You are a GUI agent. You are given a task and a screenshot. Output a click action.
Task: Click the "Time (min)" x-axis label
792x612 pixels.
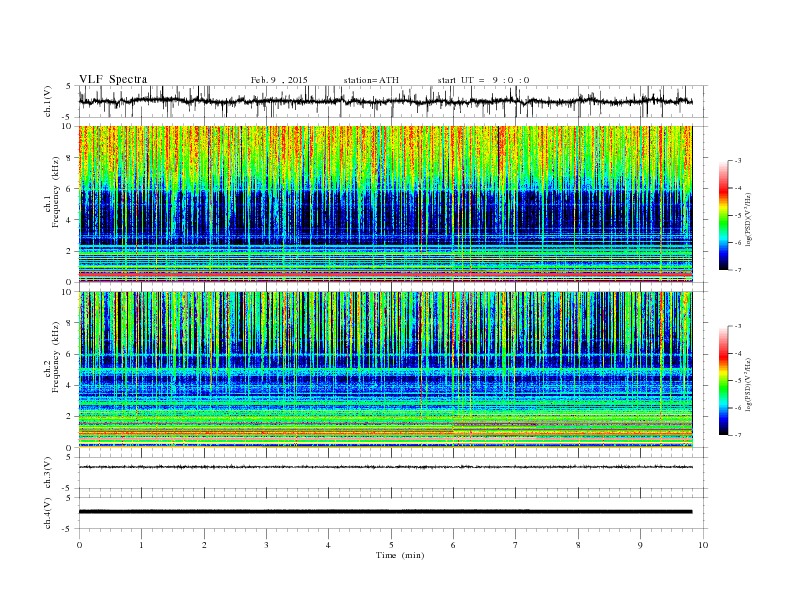pyautogui.click(x=400, y=555)
